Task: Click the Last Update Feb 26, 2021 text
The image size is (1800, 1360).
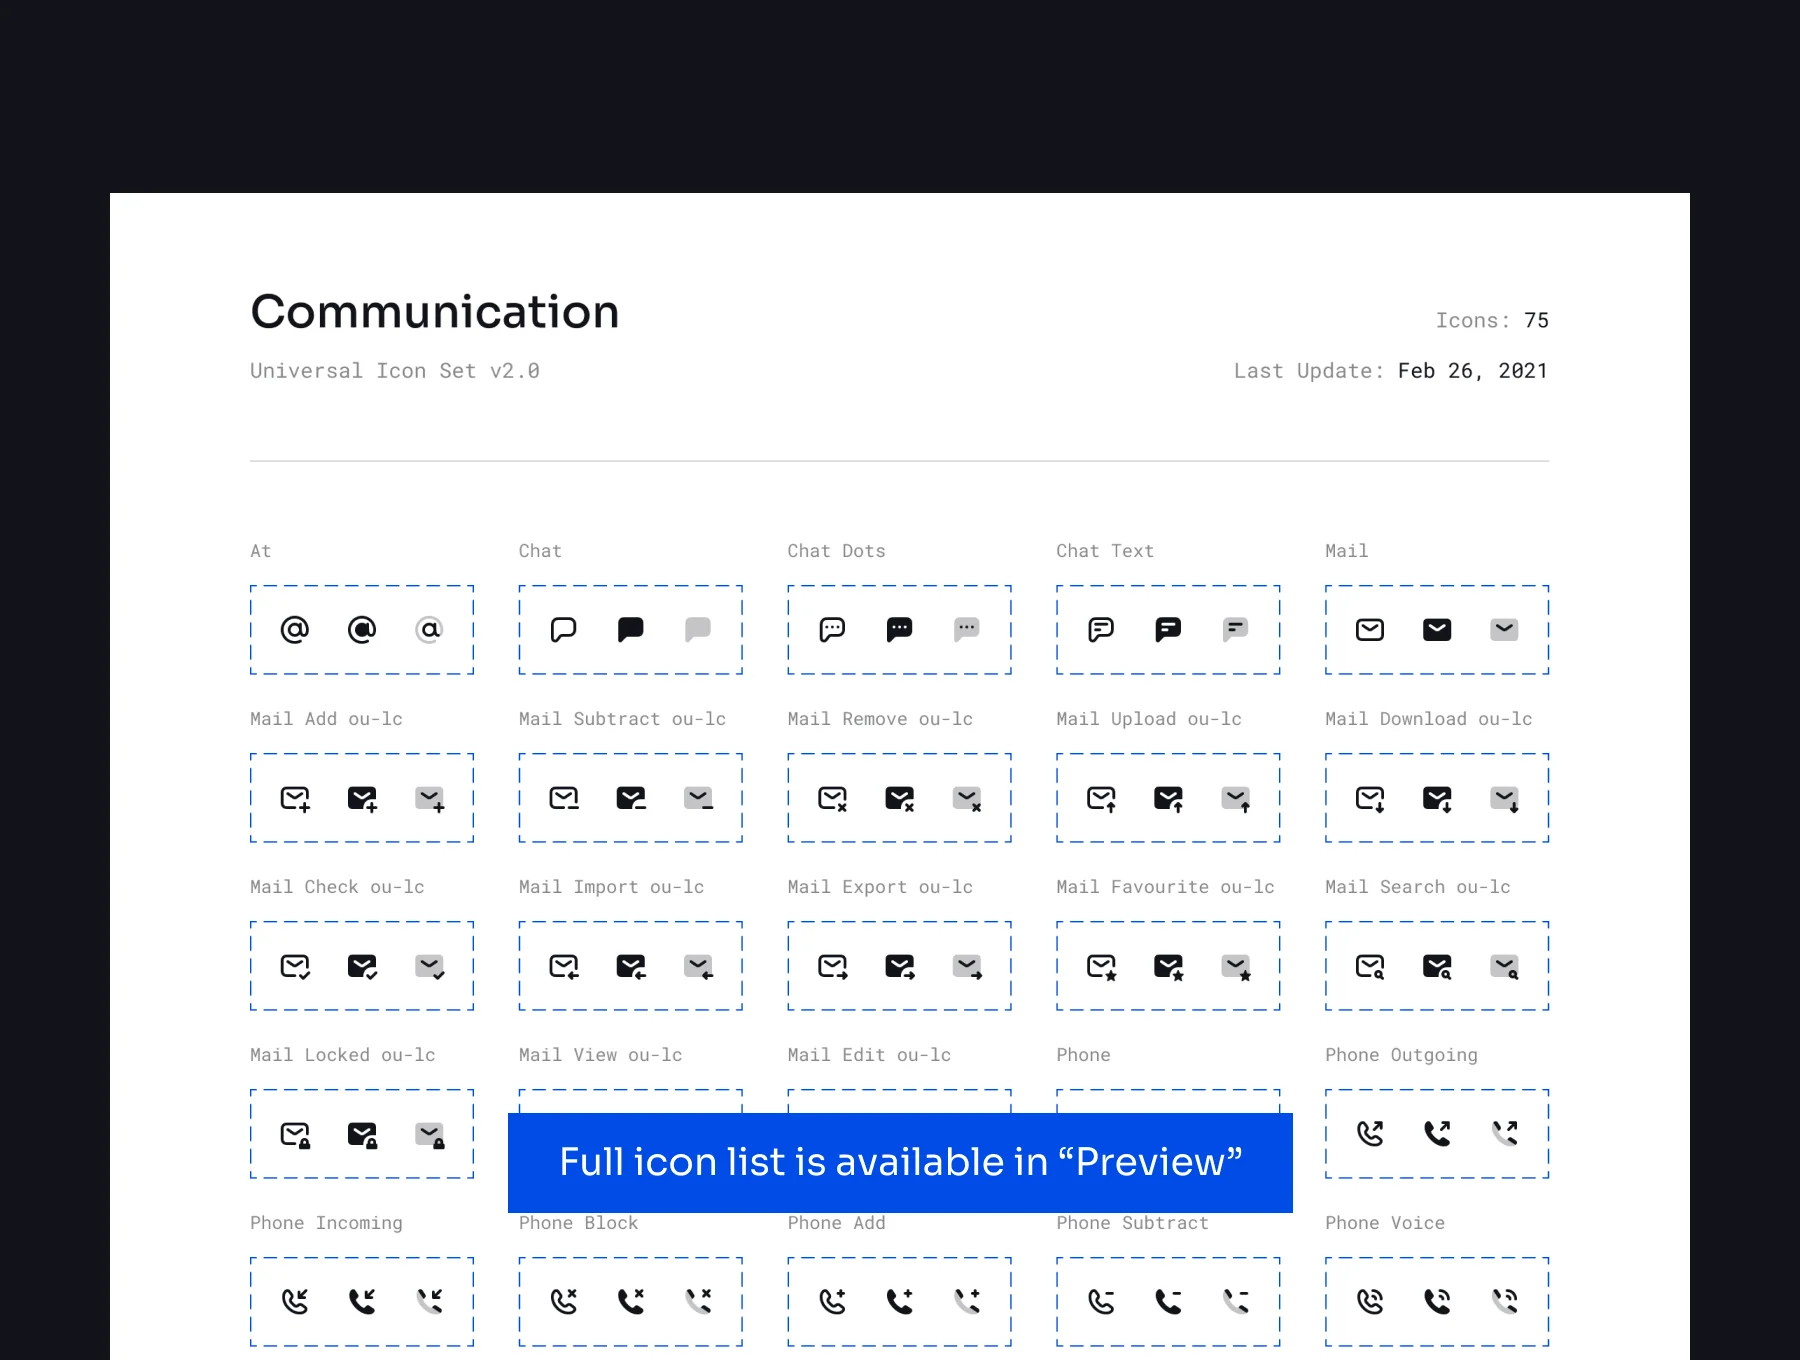Action: tap(1391, 371)
